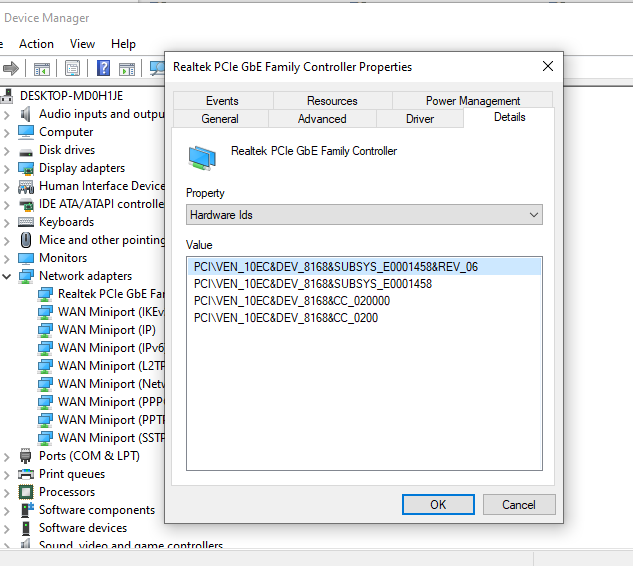Select the WAN Miniport (SSTP) entry

(x=111, y=438)
